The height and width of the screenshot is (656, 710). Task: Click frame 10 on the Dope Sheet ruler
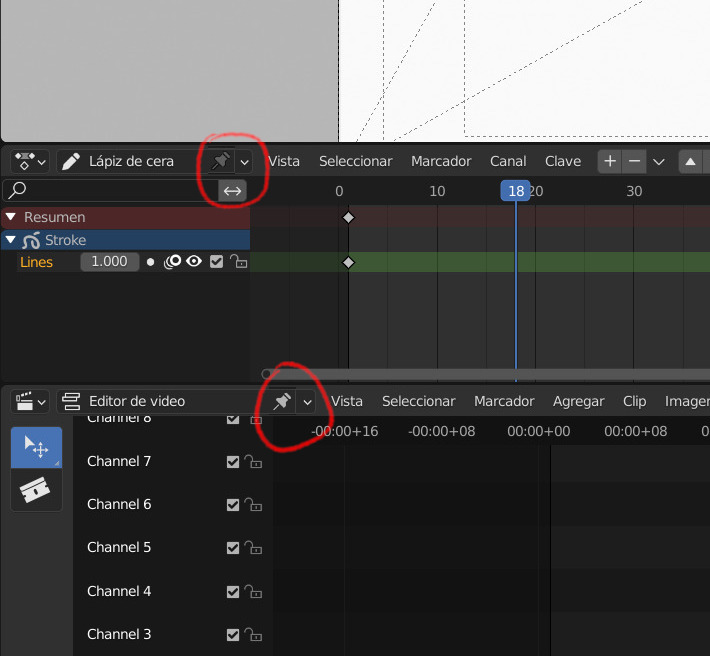[437, 191]
